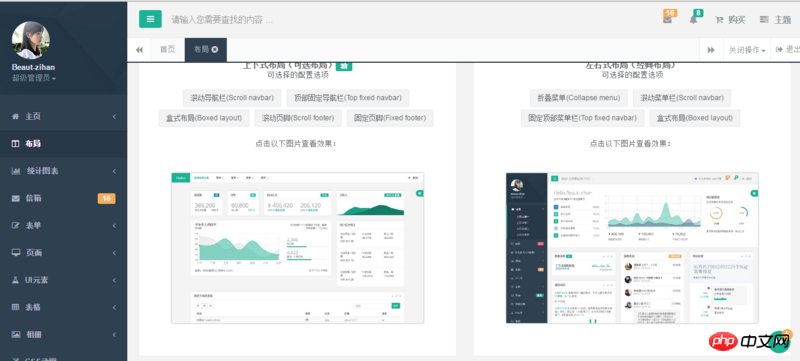Click the bar chart icon beside 统计图表
This screenshot has width=800, height=361.
pyautogui.click(x=16, y=171)
